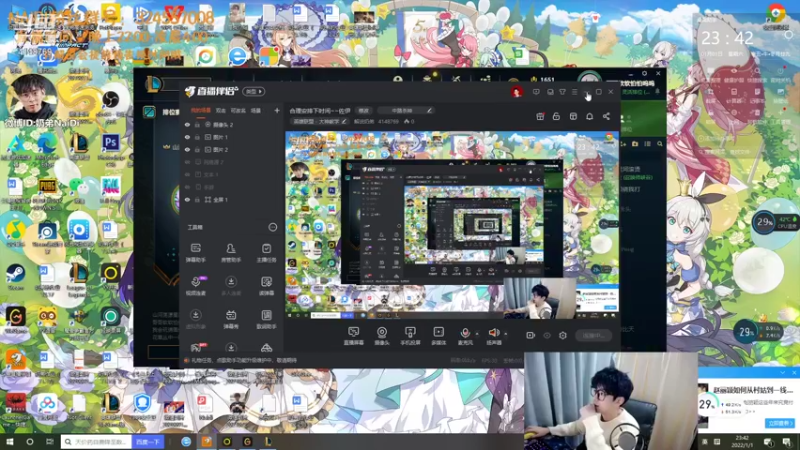This screenshot has width=800, height=450.
Task: Open the 视频连麦 tool
Action: point(195,286)
